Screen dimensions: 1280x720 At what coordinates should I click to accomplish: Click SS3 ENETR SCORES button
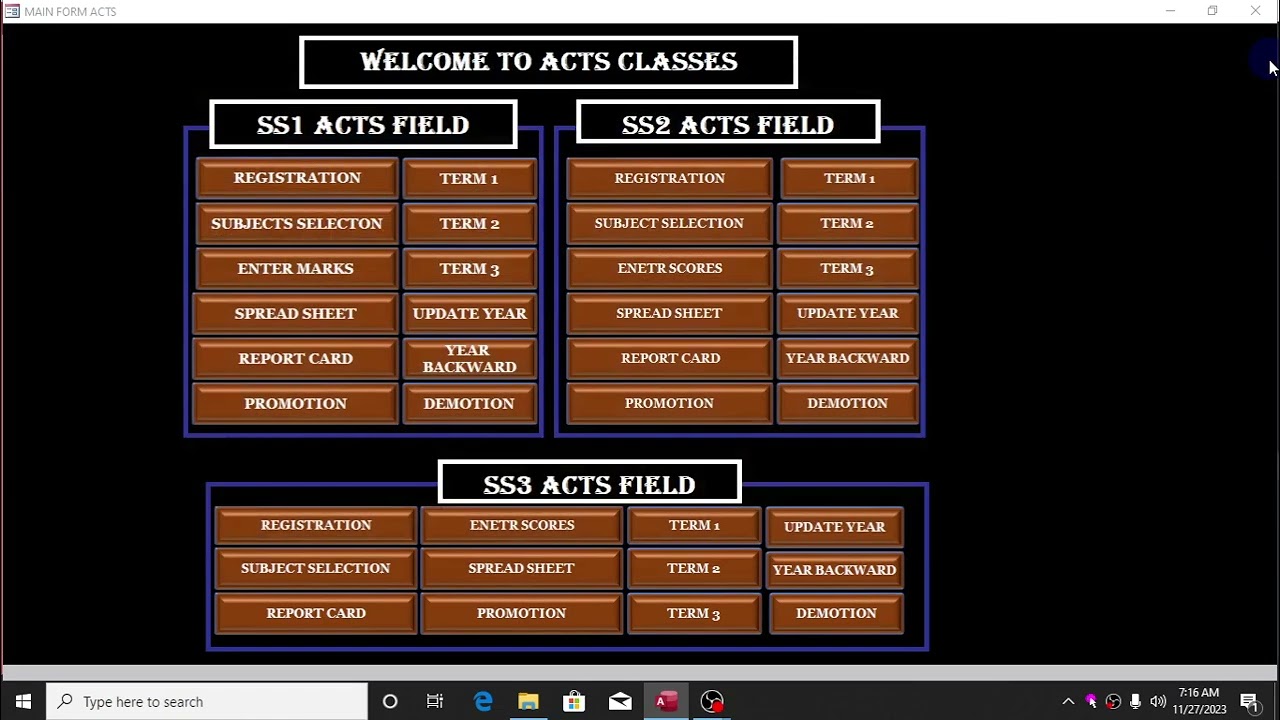click(x=522, y=525)
